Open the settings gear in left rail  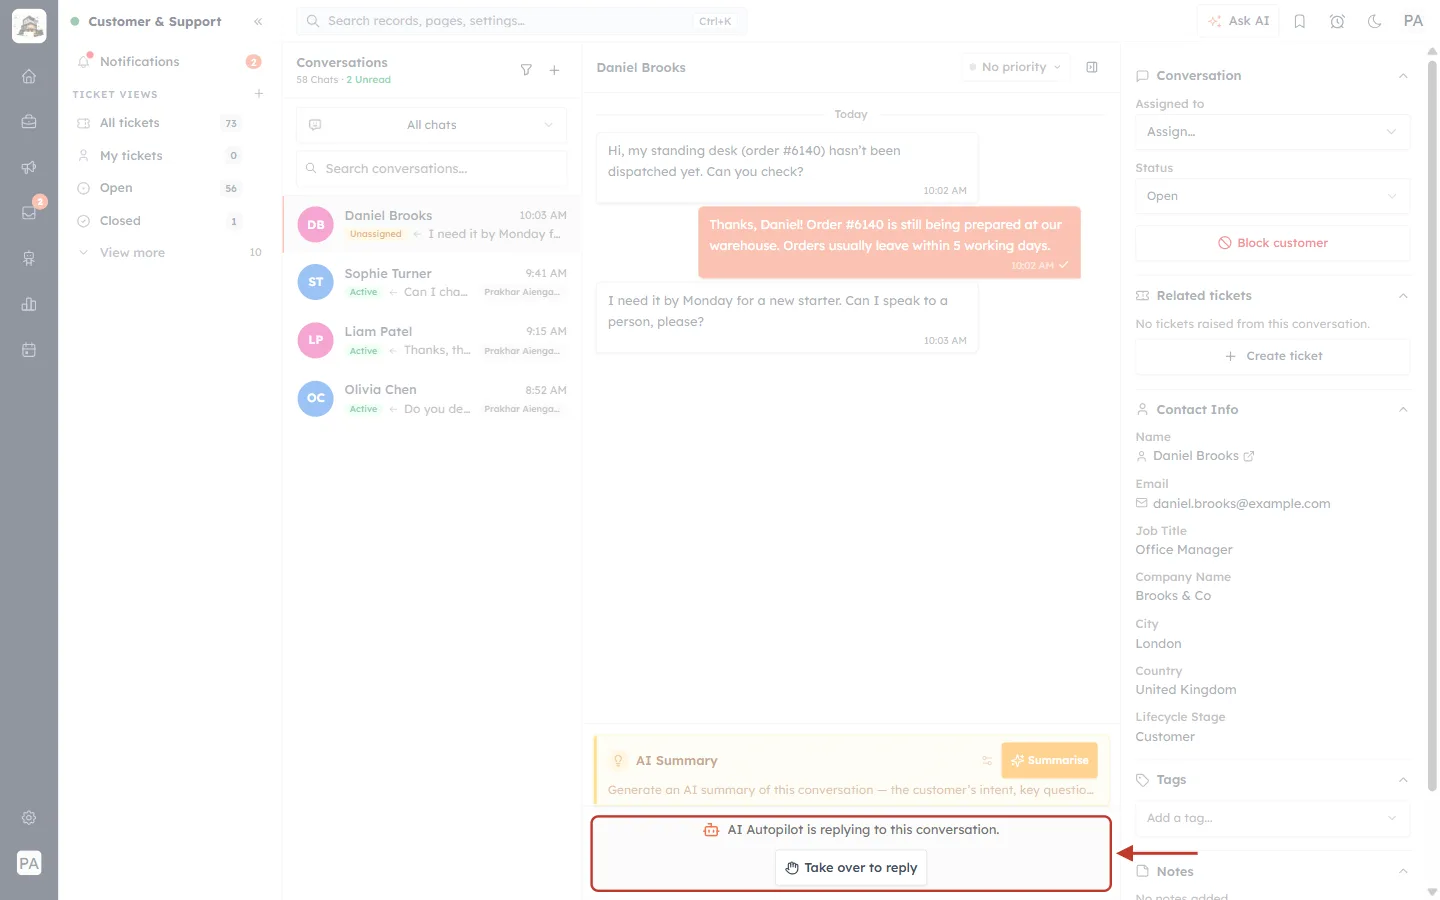point(29,818)
